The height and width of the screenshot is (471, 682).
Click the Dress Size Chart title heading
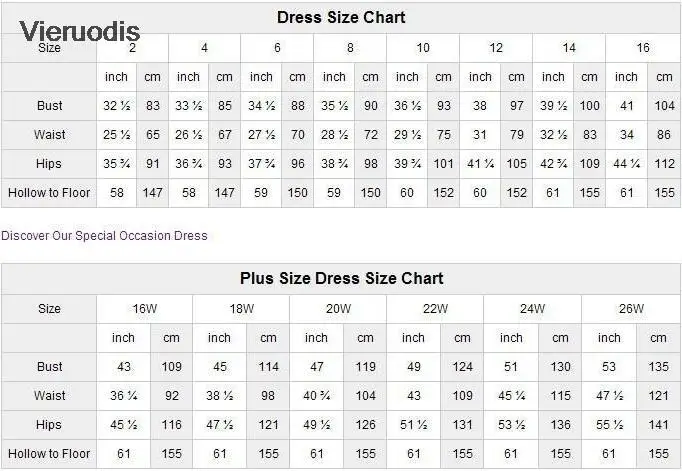point(341,18)
